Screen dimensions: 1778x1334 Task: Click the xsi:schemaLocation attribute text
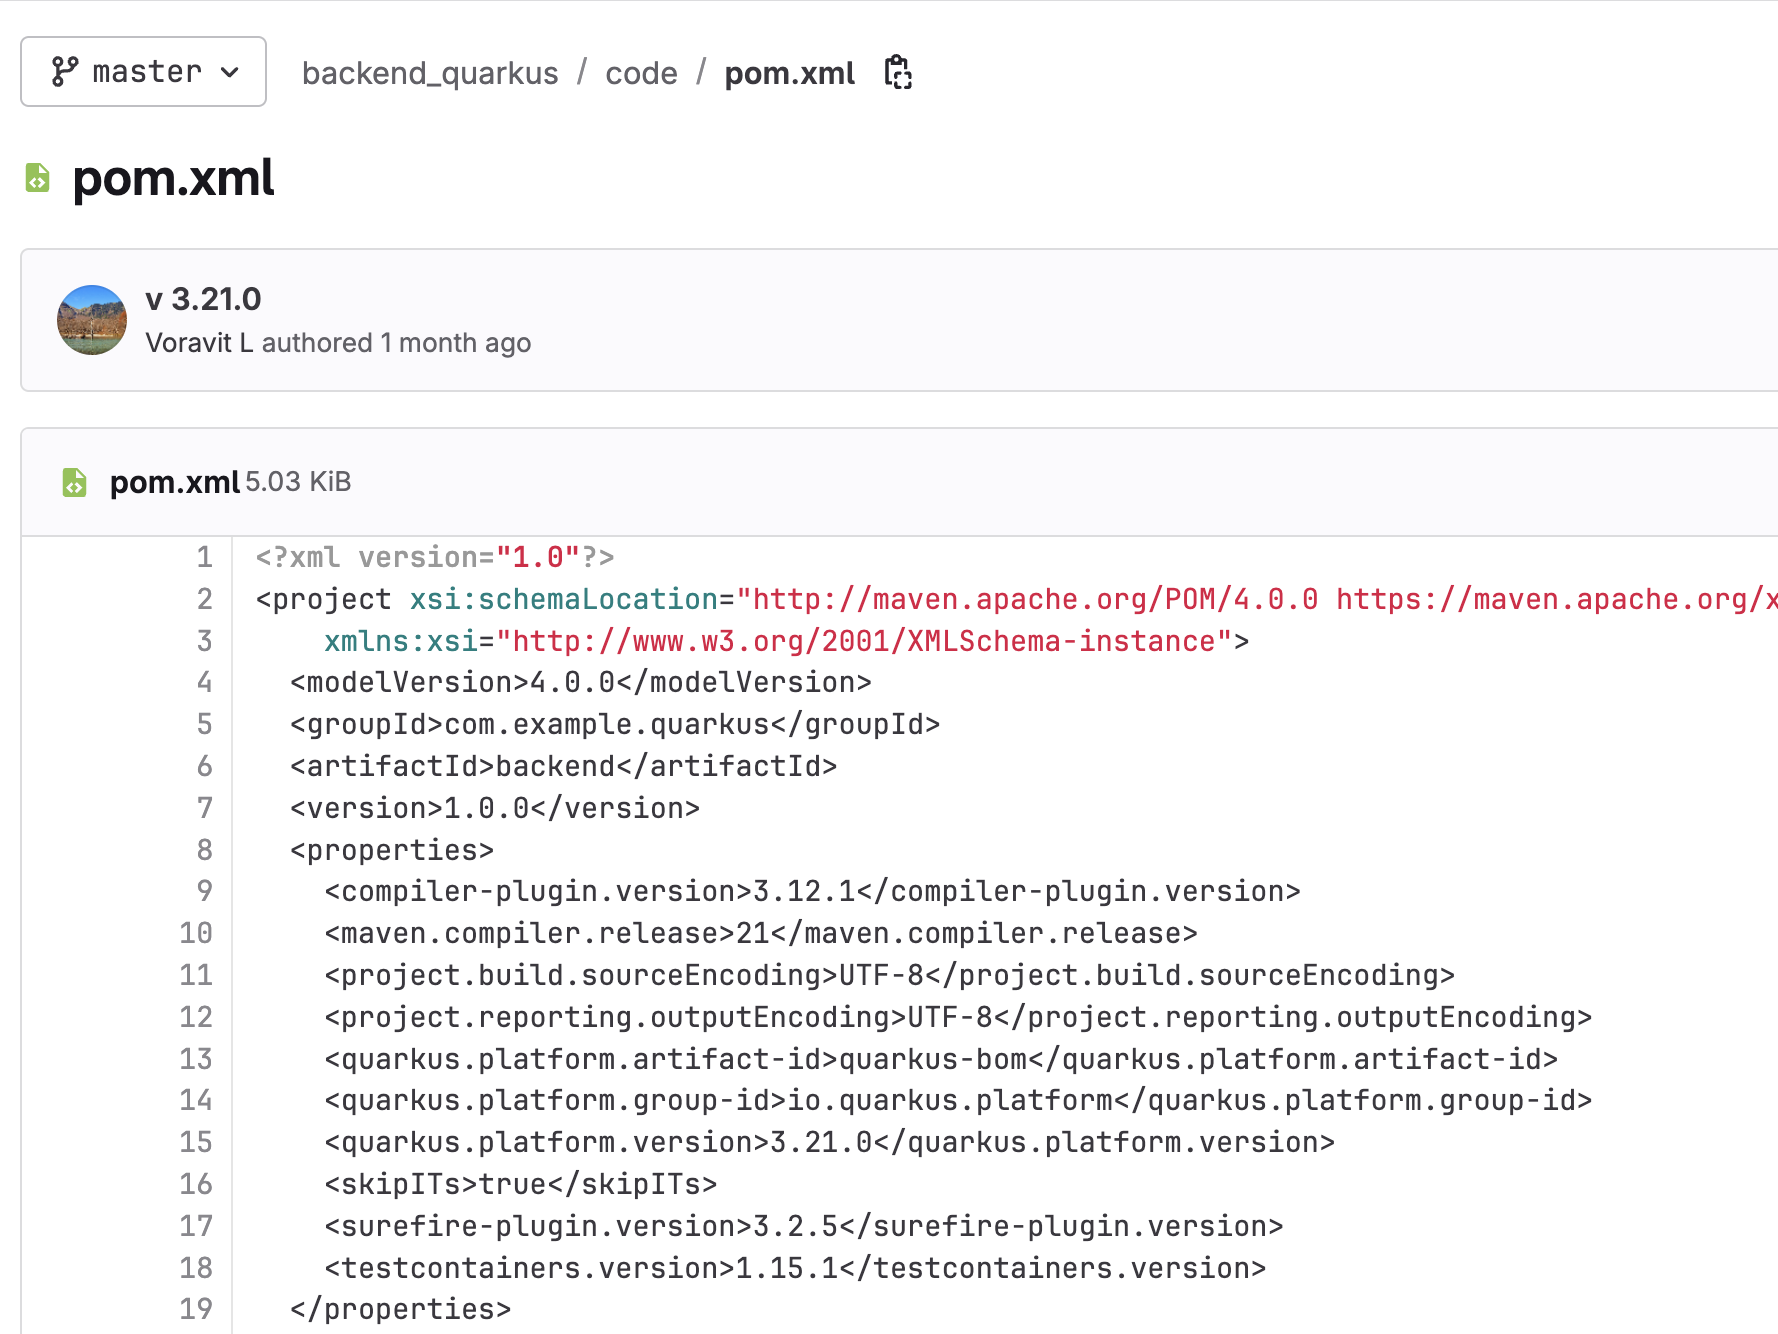[565, 599]
